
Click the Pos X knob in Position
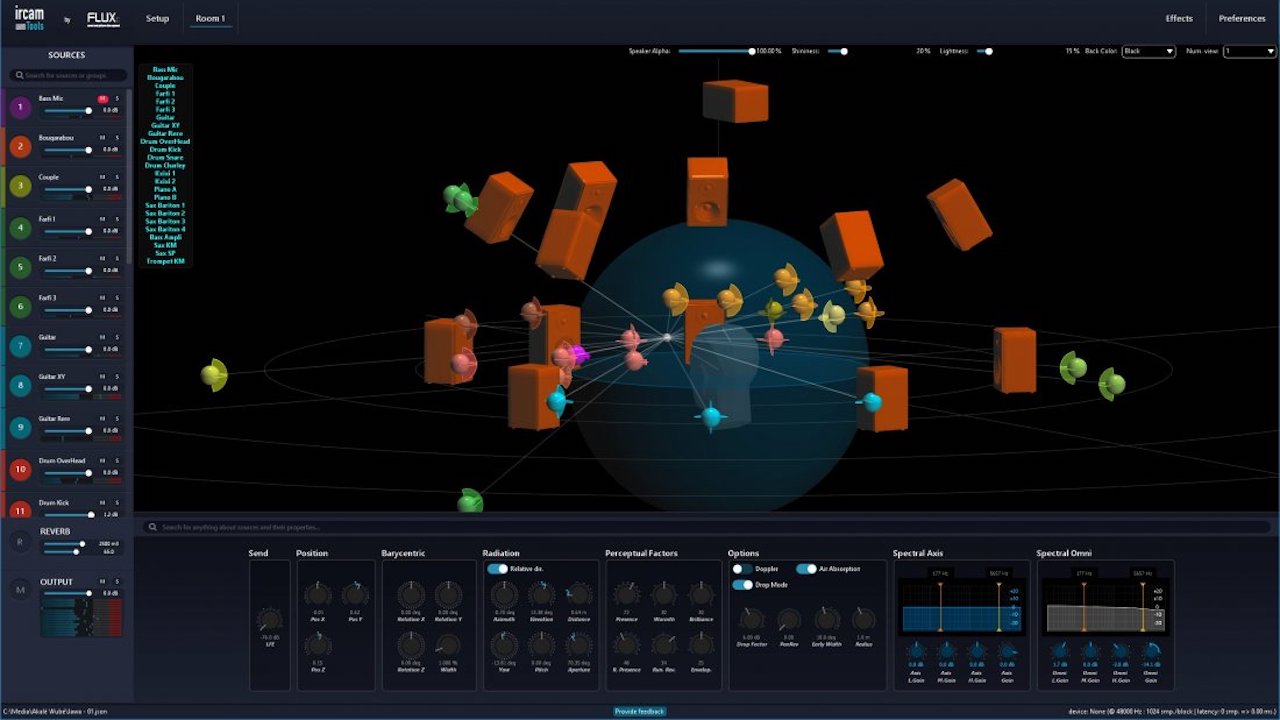click(318, 594)
